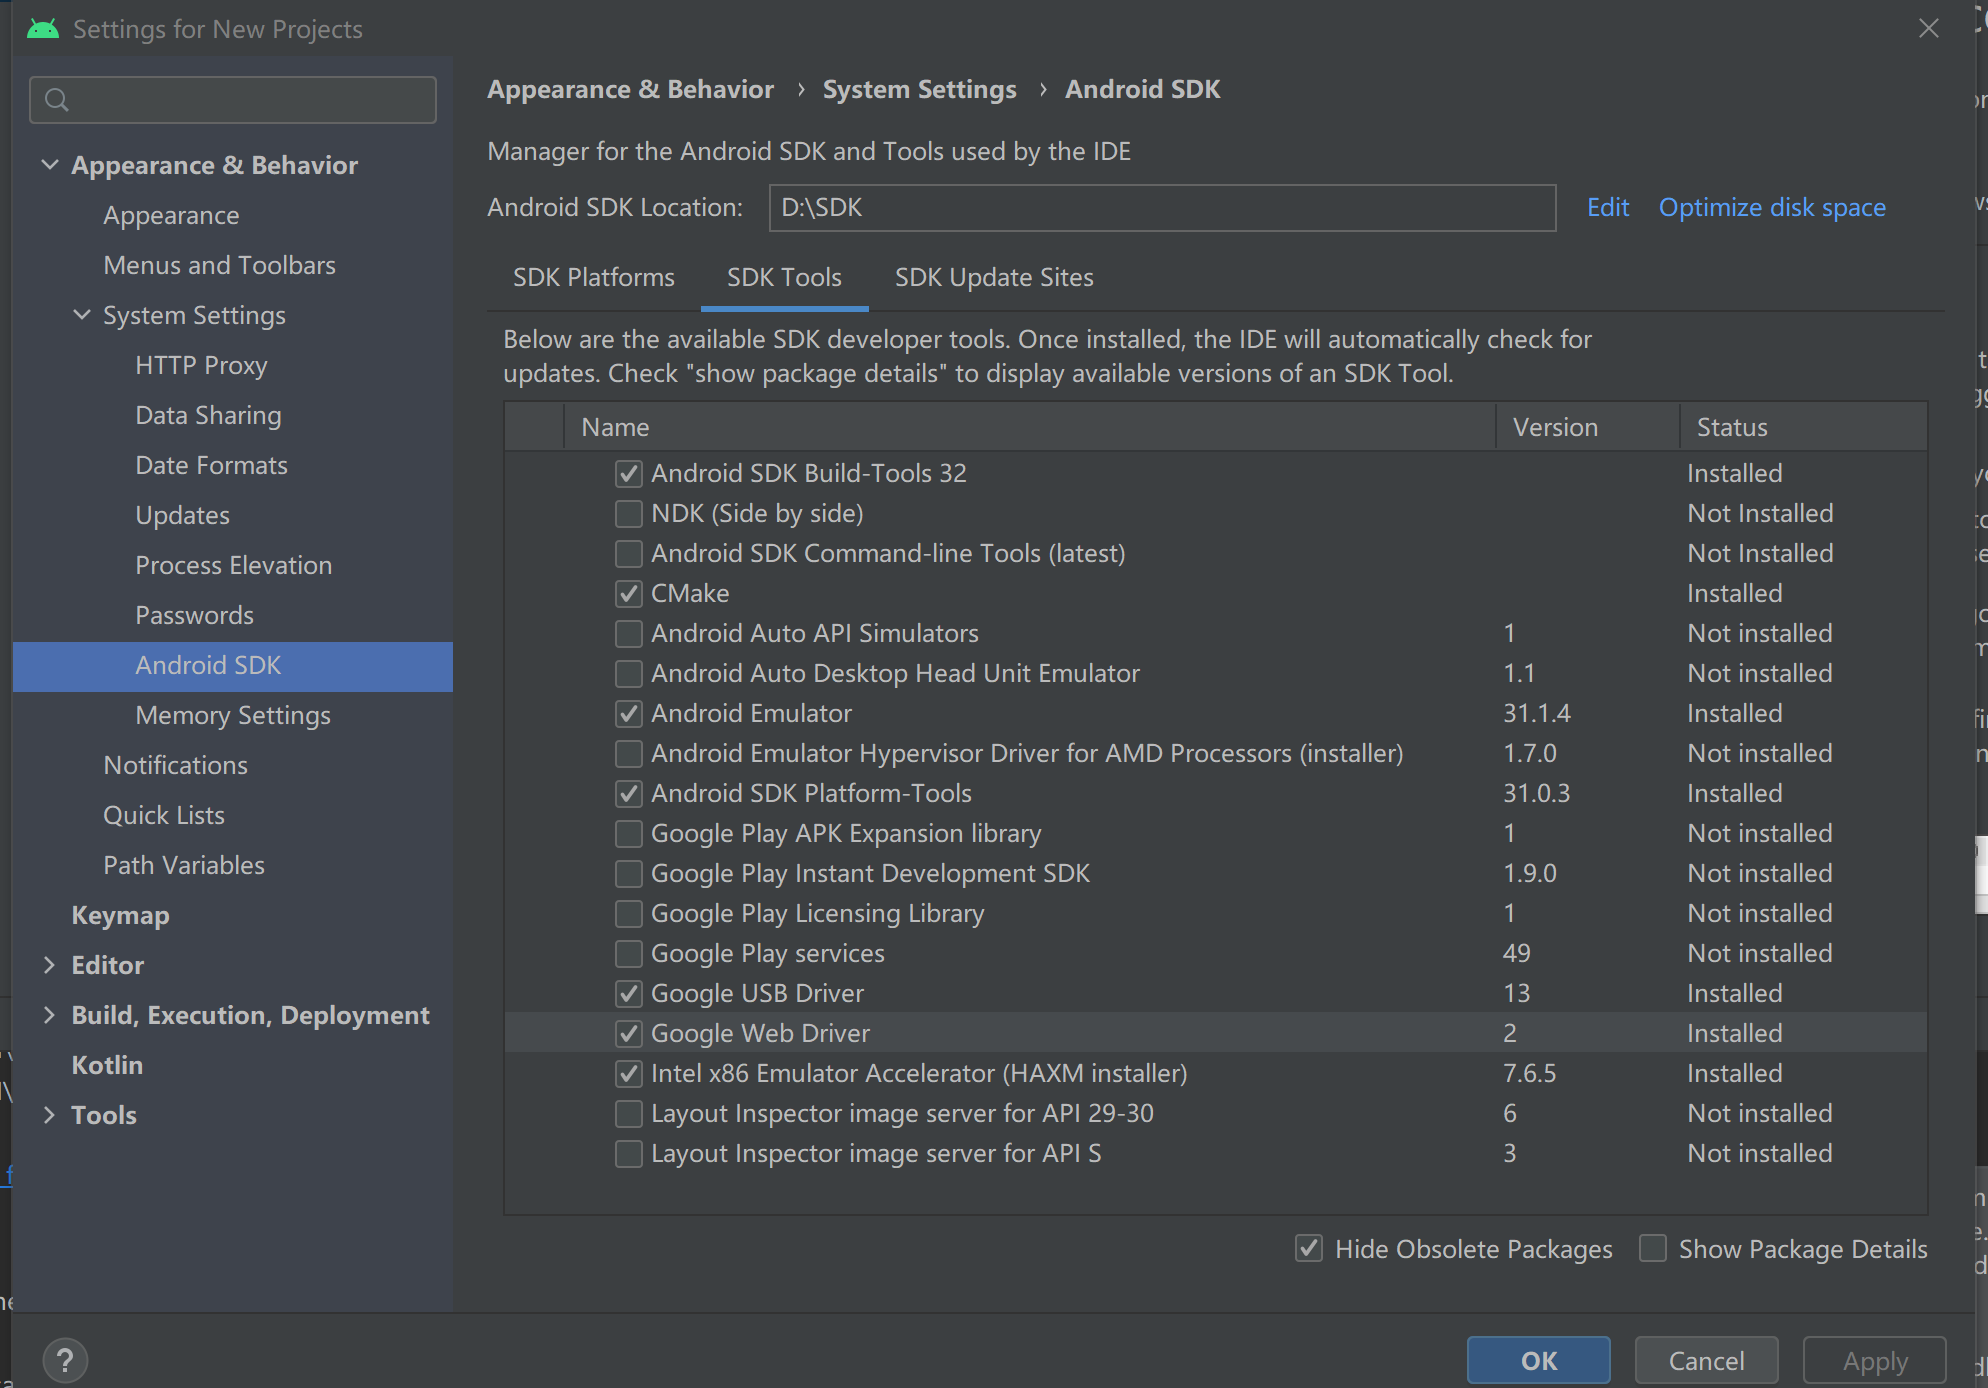Image resolution: width=1988 pixels, height=1388 pixels.
Task: Check Android SDK Command-line Tools (latest)
Action: [x=628, y=553]
